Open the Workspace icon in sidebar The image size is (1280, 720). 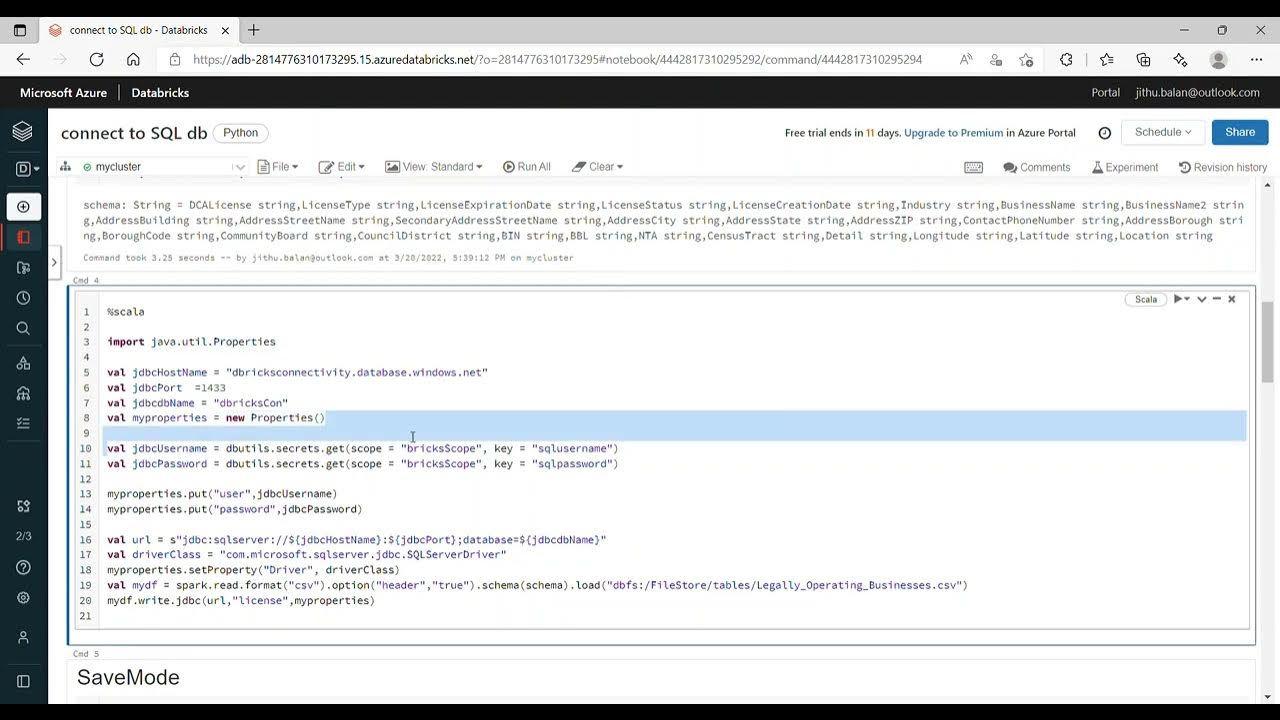[x=23, y=237]
